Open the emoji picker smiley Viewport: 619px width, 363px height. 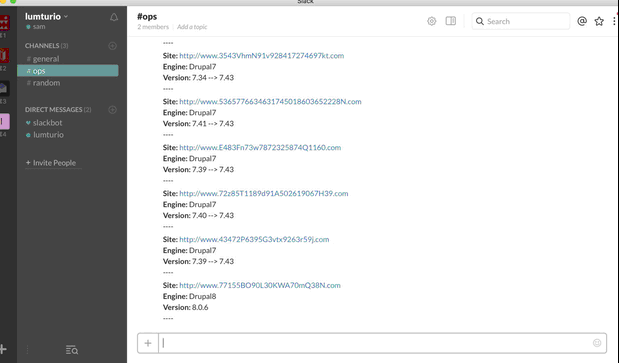(597, 343)
